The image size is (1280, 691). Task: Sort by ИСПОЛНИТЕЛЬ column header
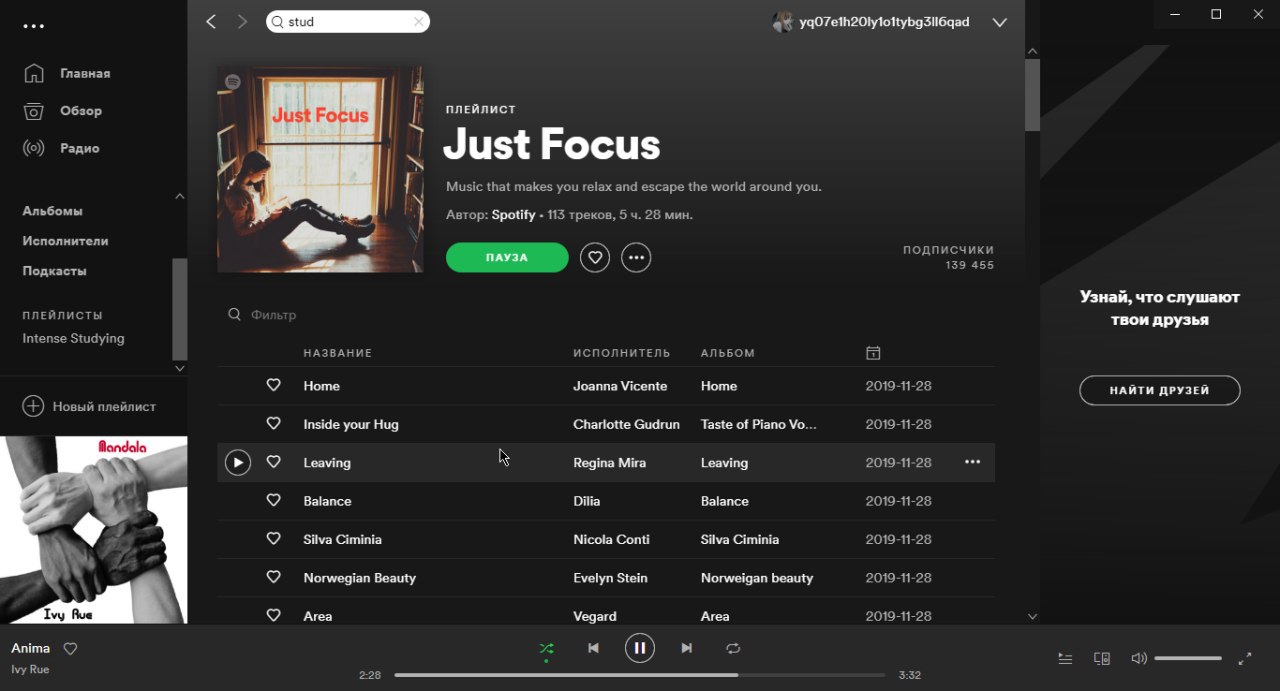coord(622,353)
